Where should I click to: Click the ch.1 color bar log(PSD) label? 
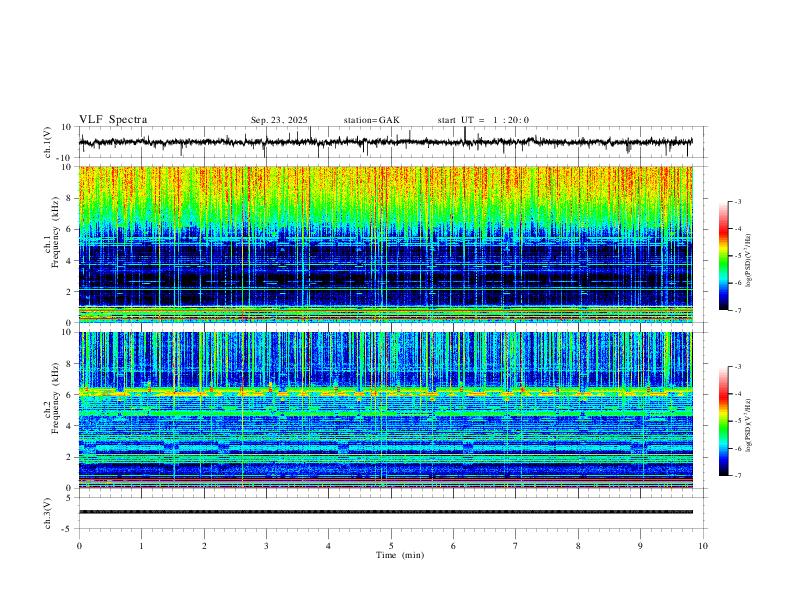pos(749,260)
